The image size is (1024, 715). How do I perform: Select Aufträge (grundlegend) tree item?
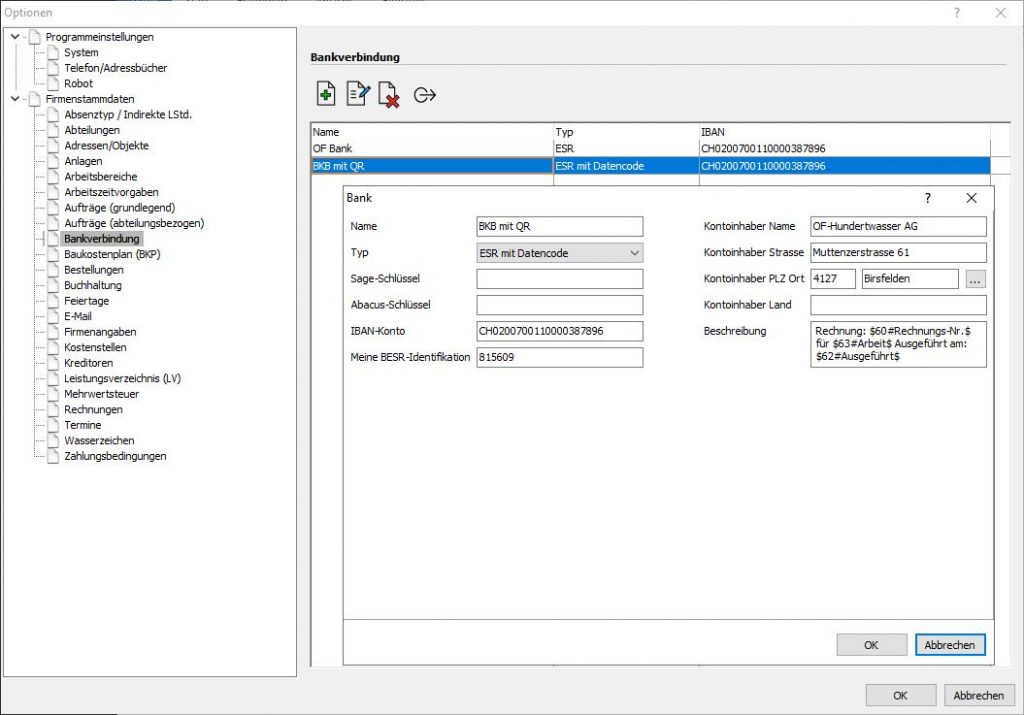click(x=120, y=208)
